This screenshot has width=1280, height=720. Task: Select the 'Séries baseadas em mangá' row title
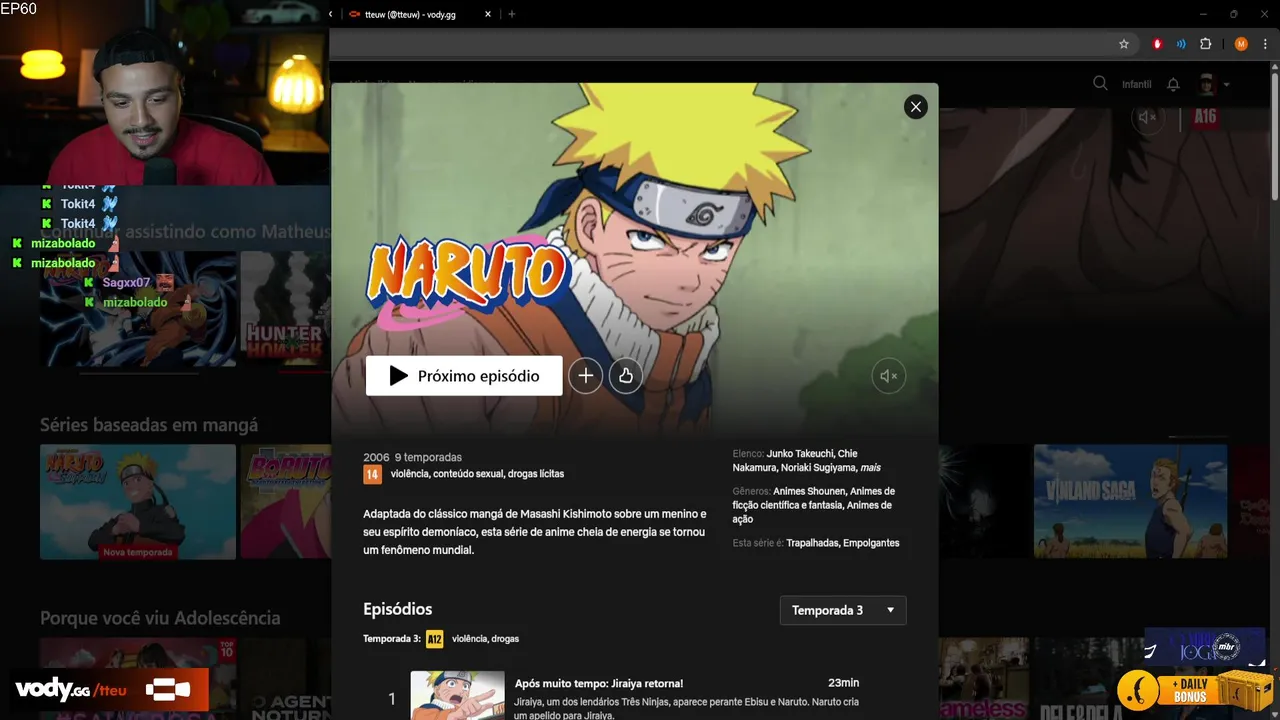(149, 425)
